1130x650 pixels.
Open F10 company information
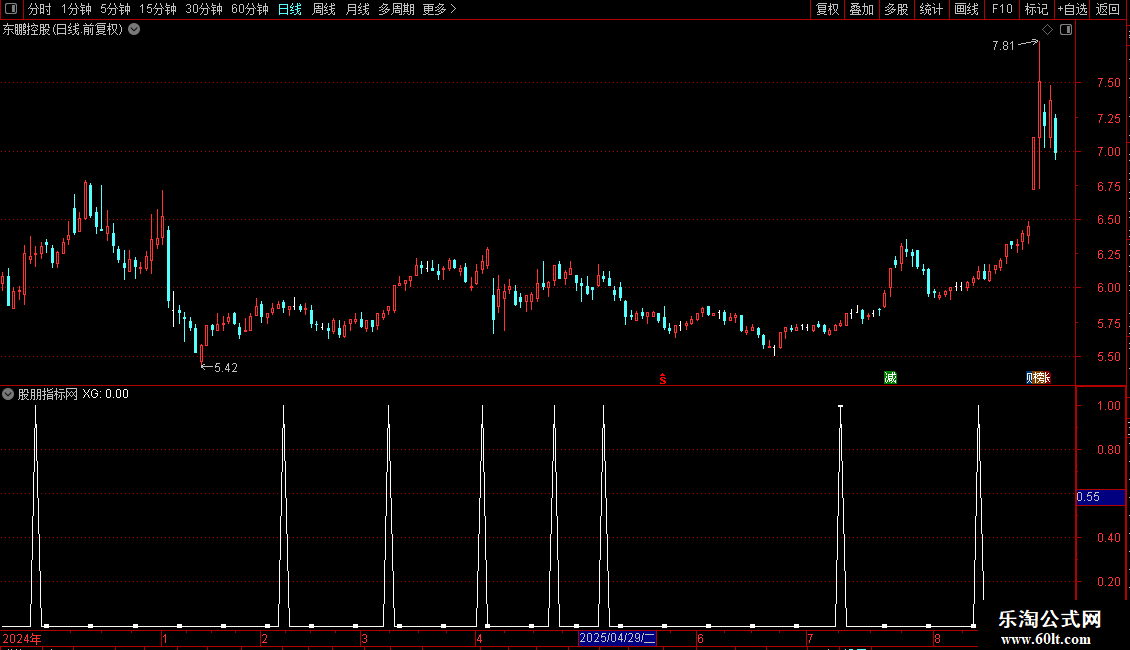pyautogui.click(x=1002, y=9)
